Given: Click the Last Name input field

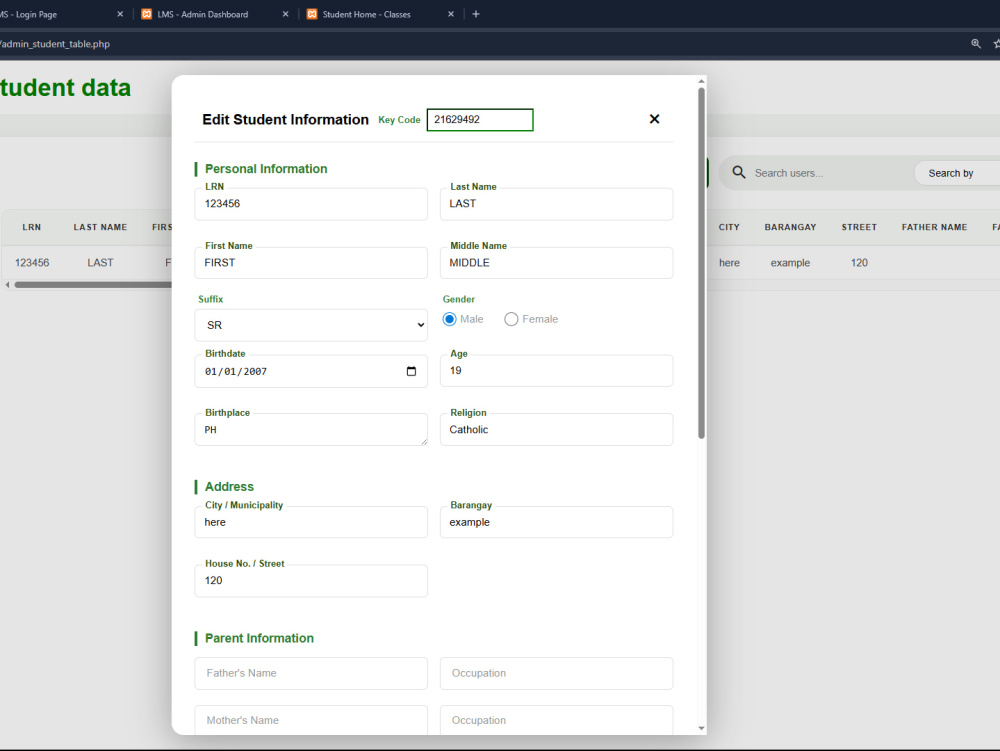Looking at the screenshot, I should [x=556, y=204].
